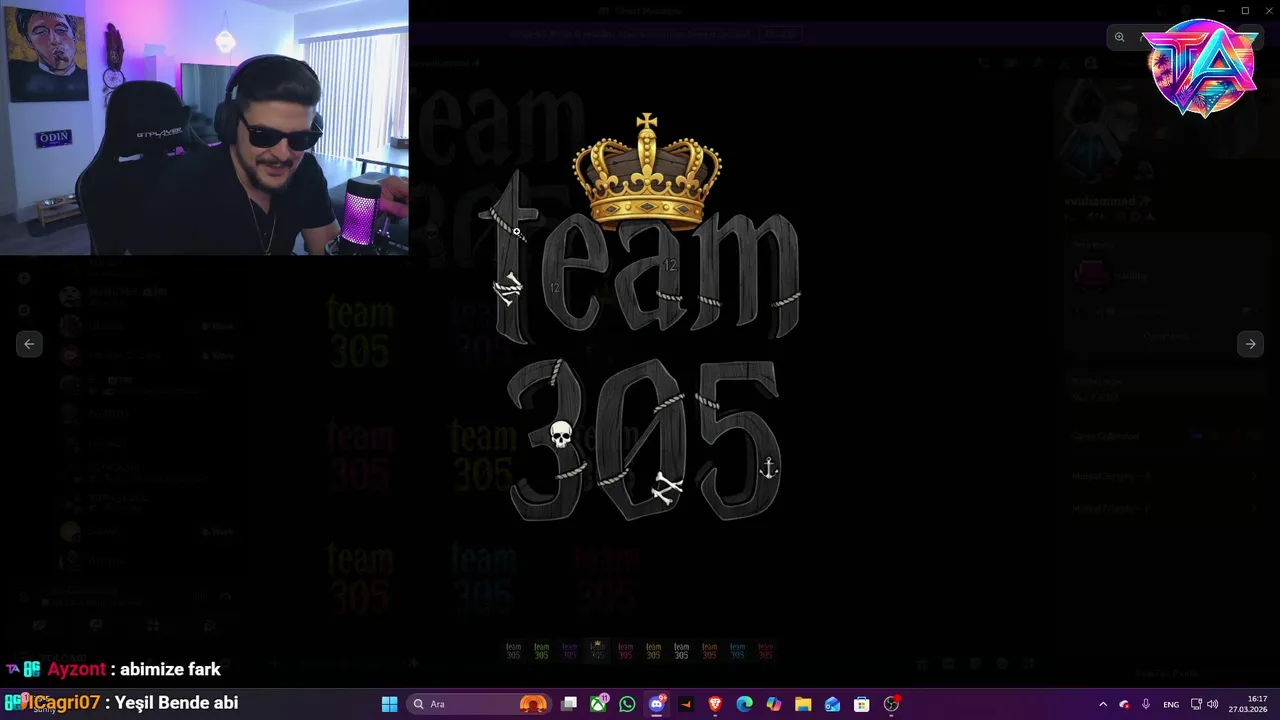
Task: Open the enlarged crowned team 305 image
Action: (640, 317)
